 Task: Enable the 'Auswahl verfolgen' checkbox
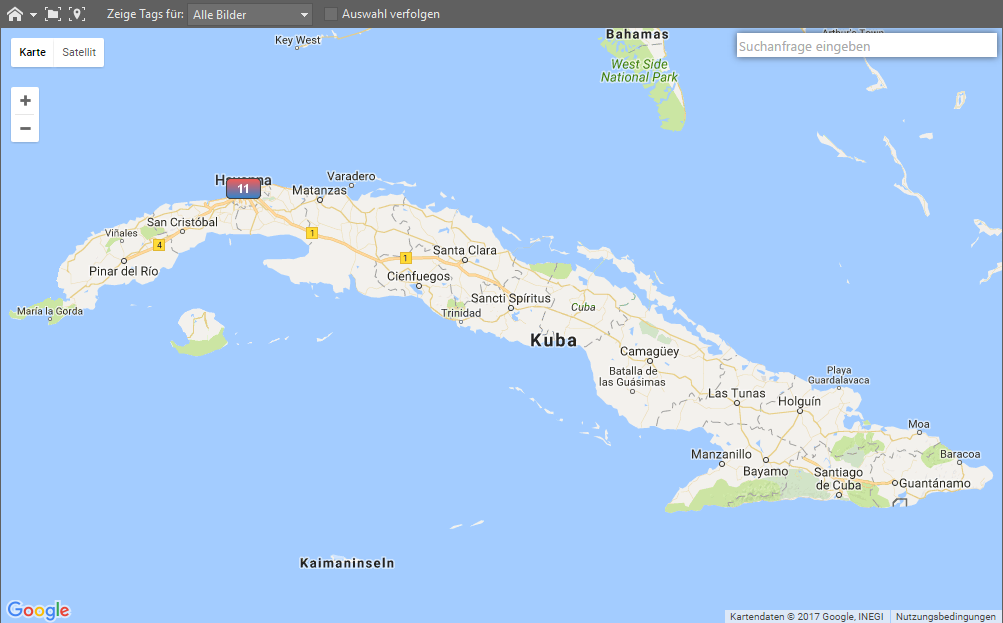[331, 14]
